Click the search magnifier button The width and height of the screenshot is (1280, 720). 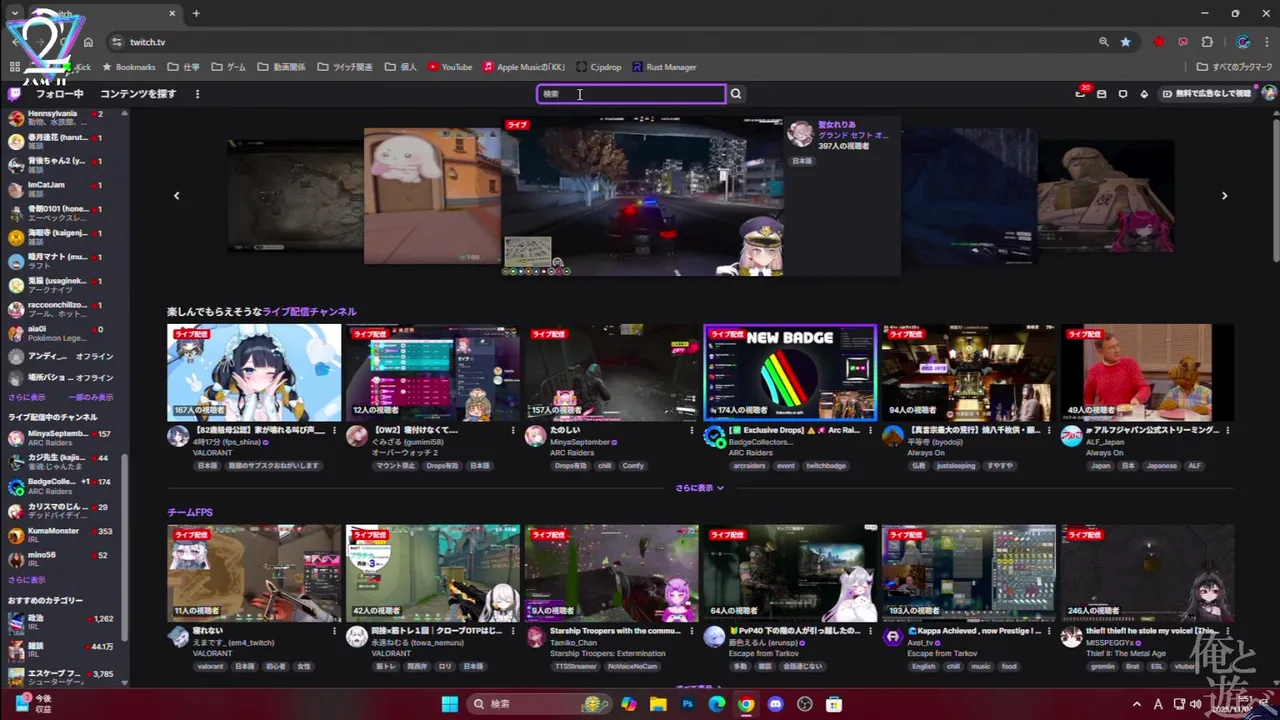736,94
